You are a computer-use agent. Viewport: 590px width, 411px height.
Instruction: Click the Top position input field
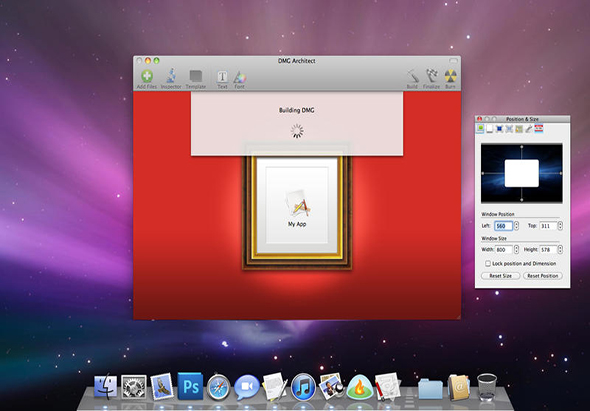tap(548, 226)
